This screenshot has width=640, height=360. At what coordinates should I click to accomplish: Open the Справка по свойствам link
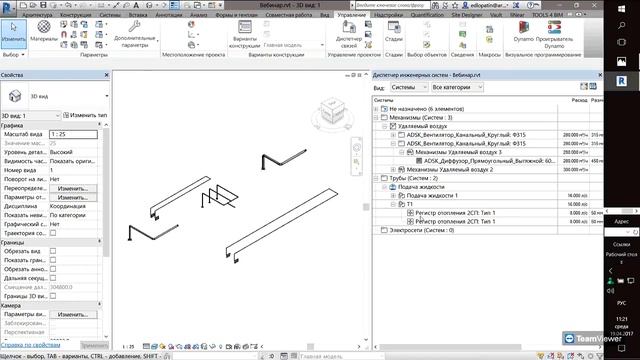pyautogui.click(x=31, y=345)
